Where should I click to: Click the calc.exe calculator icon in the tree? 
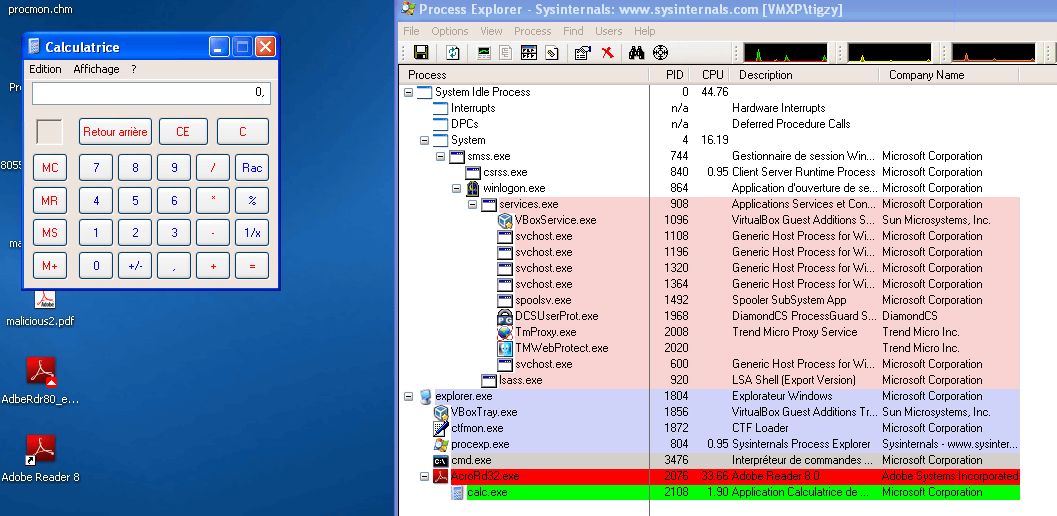(457, 492)
